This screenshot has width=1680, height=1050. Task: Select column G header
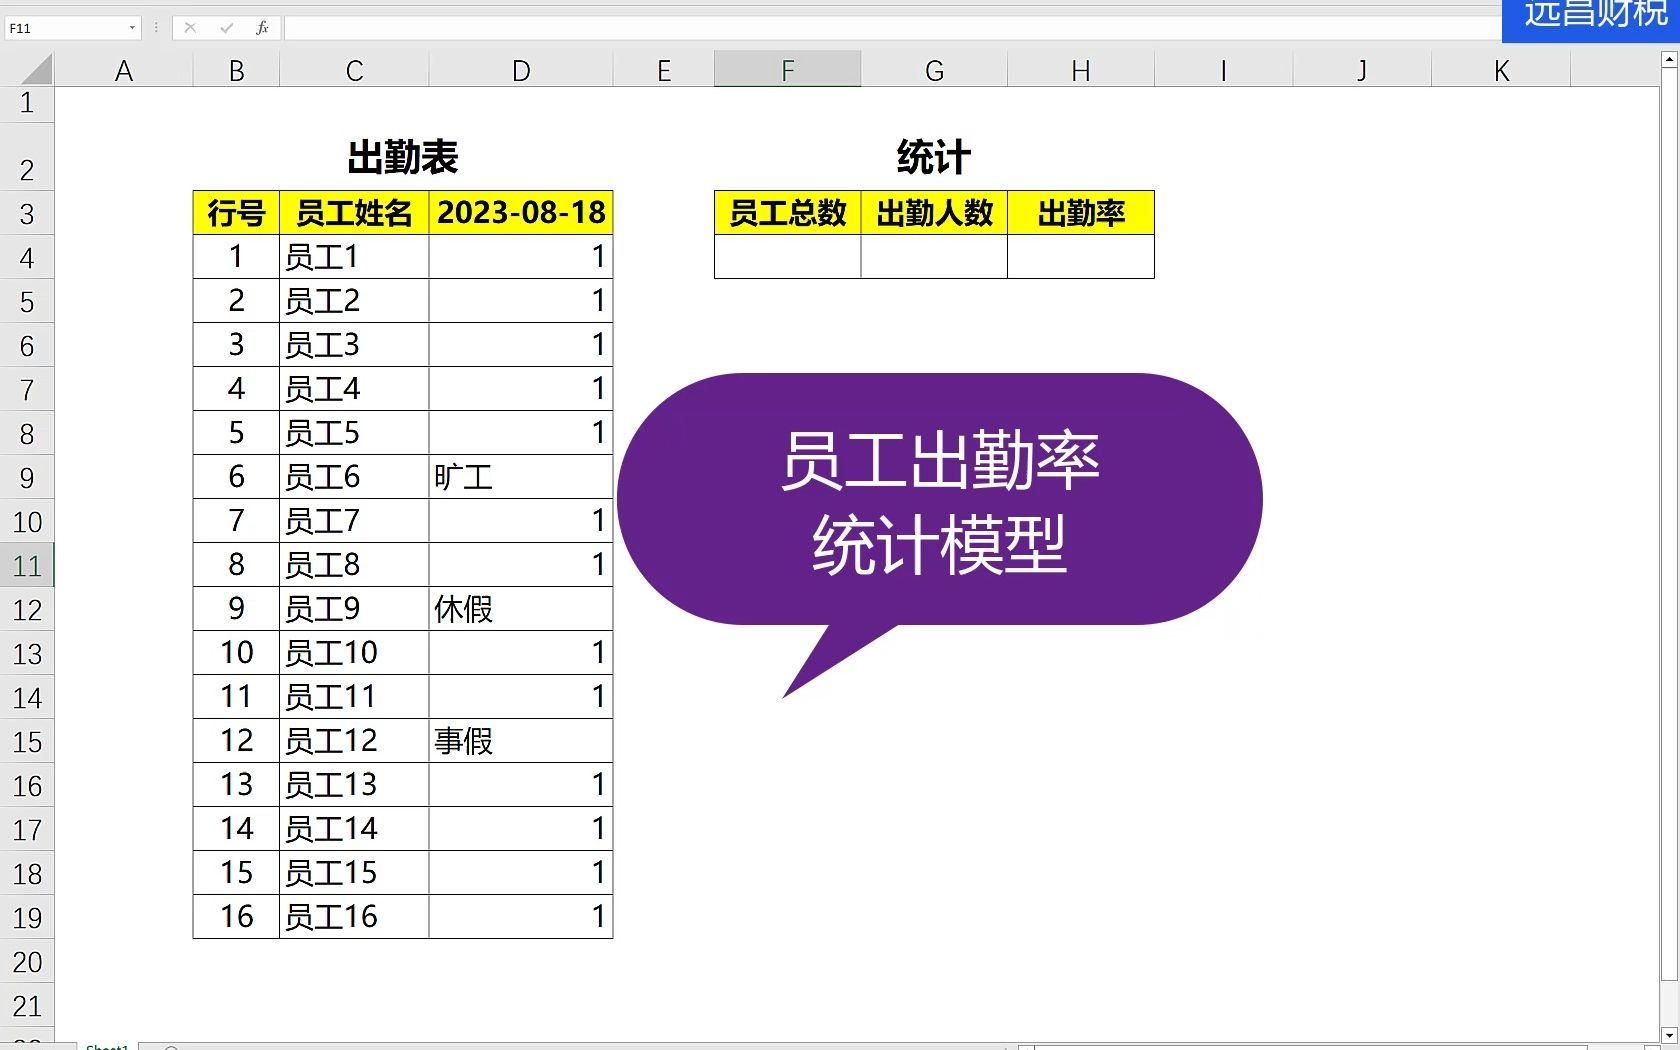(934, 70)
